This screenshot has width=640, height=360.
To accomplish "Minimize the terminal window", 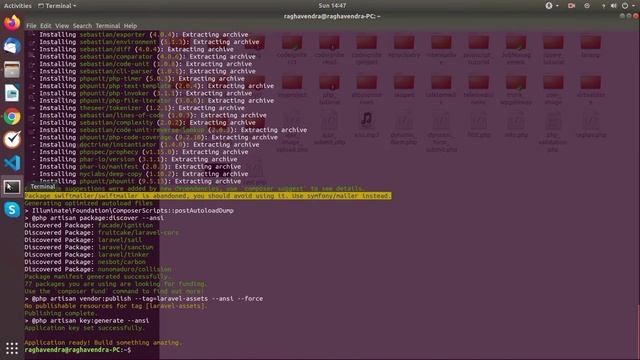I will point(622,16).
